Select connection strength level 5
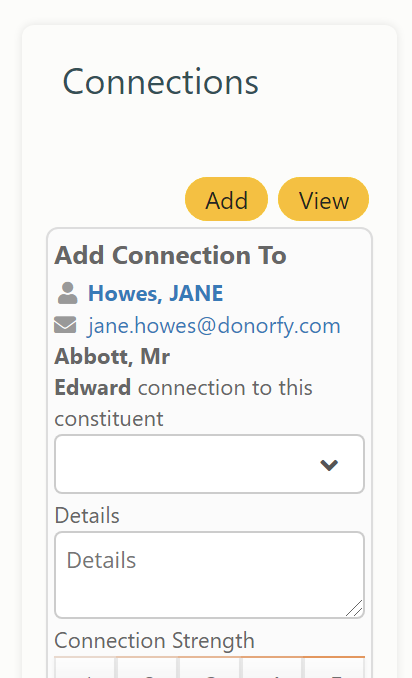Image resolution: width=412 pixels, height=678 pixels. 334,668
